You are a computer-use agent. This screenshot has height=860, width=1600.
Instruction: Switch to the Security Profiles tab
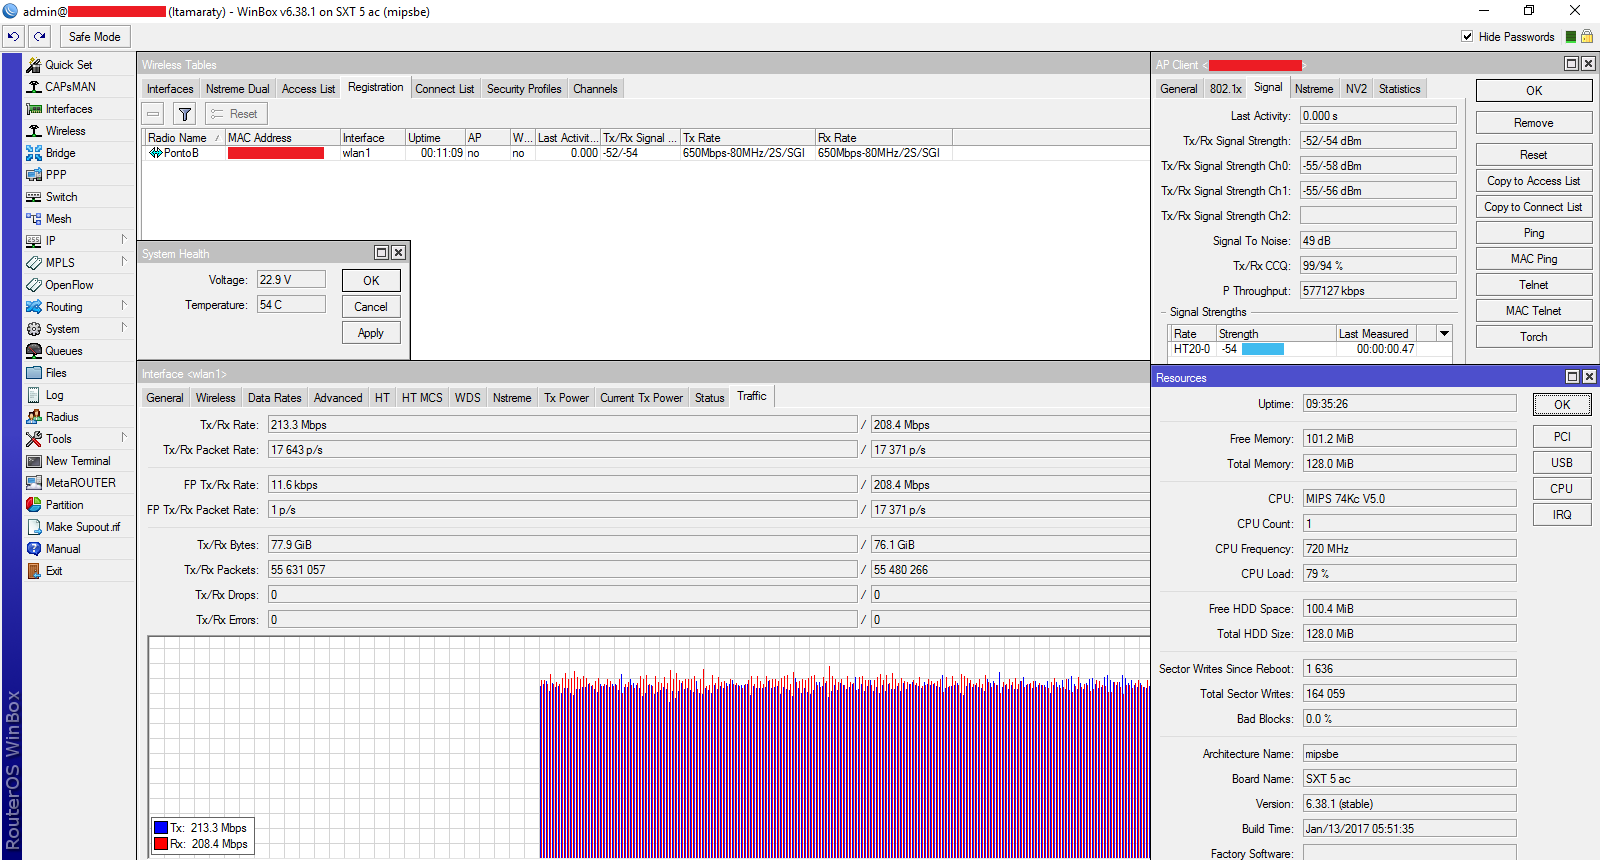[x=523, y=89]
